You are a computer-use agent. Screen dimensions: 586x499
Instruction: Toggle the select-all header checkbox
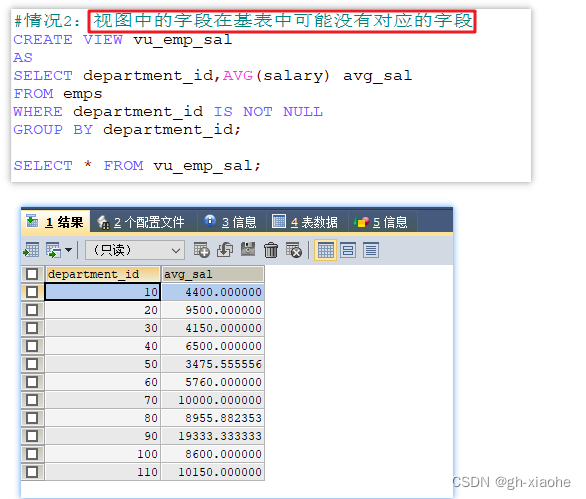(32, 274)
